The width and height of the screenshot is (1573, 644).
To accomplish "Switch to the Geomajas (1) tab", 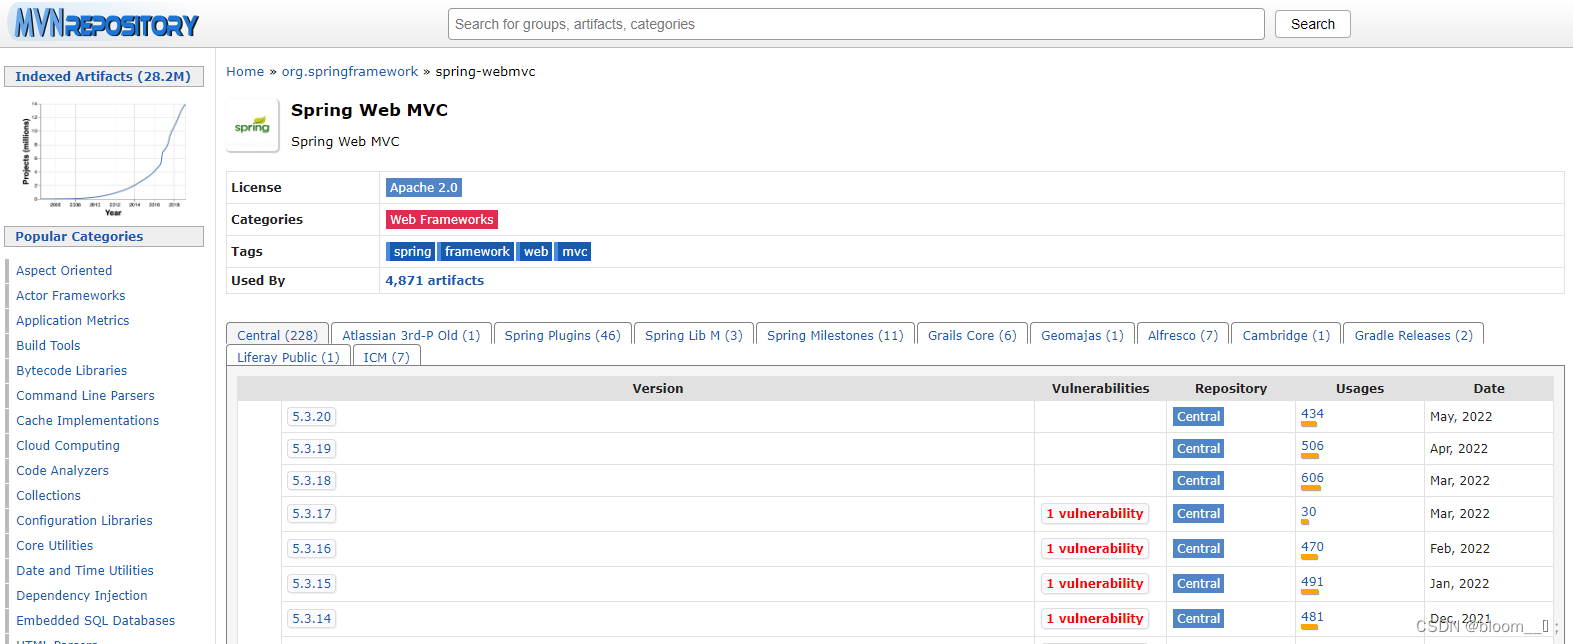I will [1082, 335].
